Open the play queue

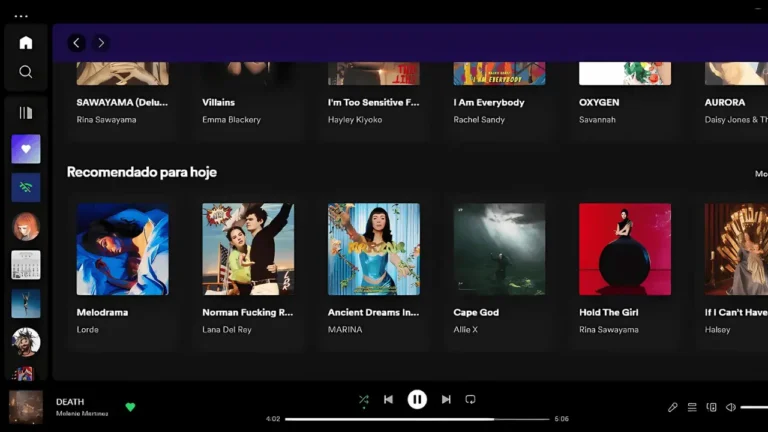click(x=692, y=407)
